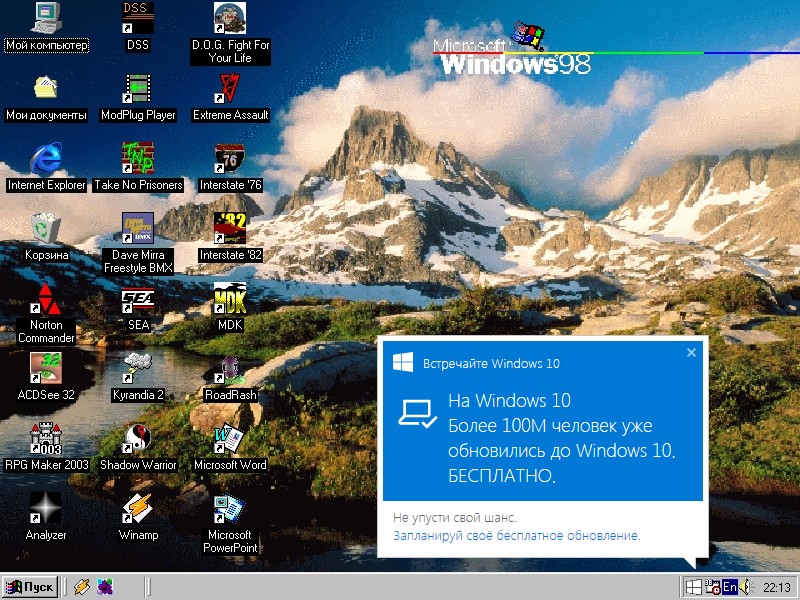Switch keyboard layout via En indicator
The image size is (800, 600).
point(730,587)
